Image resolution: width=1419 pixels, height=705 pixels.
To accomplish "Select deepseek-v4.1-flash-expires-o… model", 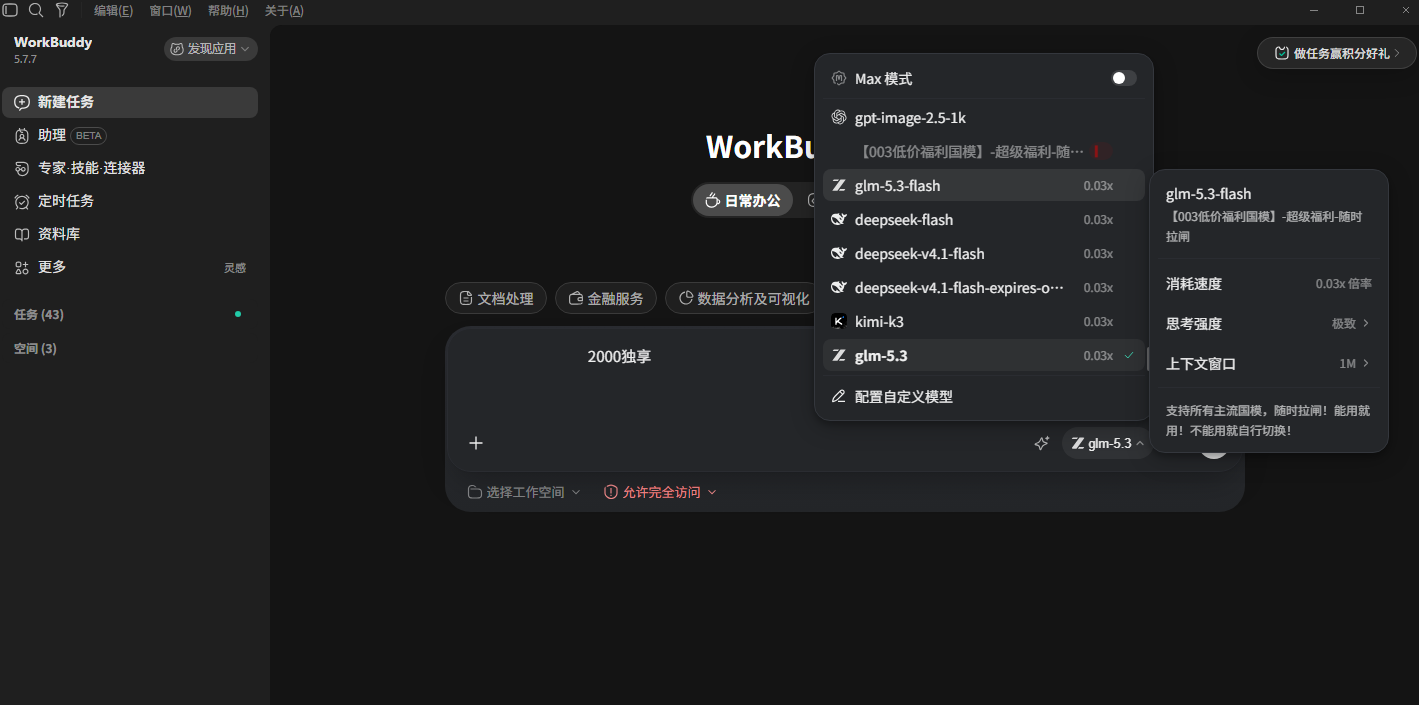I will [984, 288].
